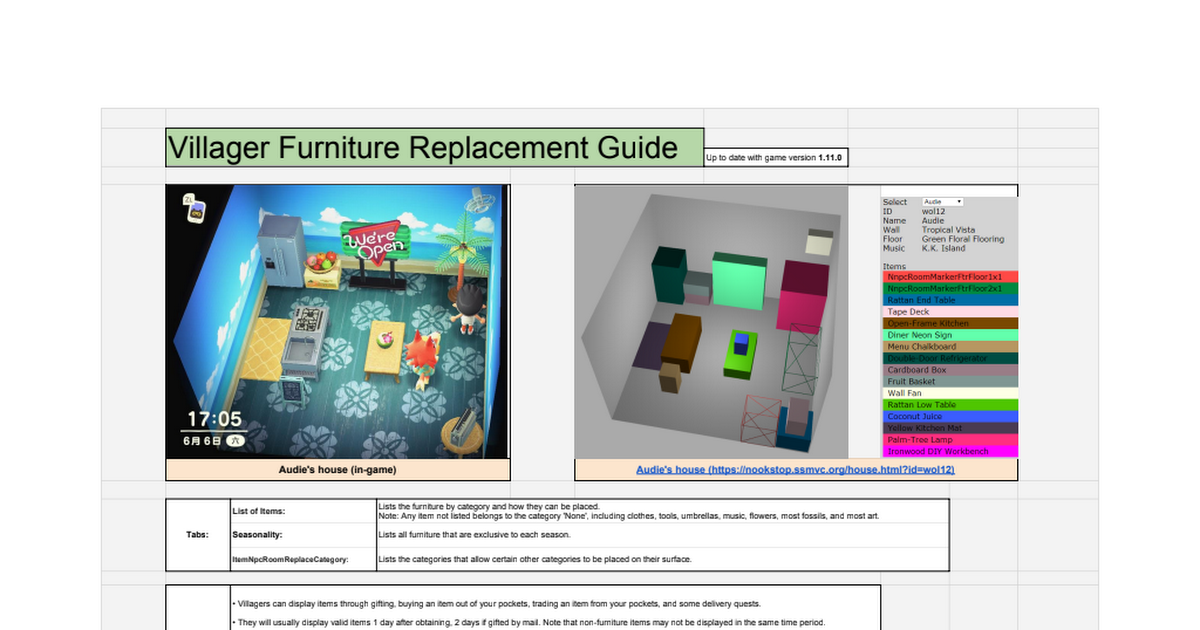The height and width of the screenshot is (630, 1200).
Task: Click the Rattan End Table color row
Action: (950, 300)
